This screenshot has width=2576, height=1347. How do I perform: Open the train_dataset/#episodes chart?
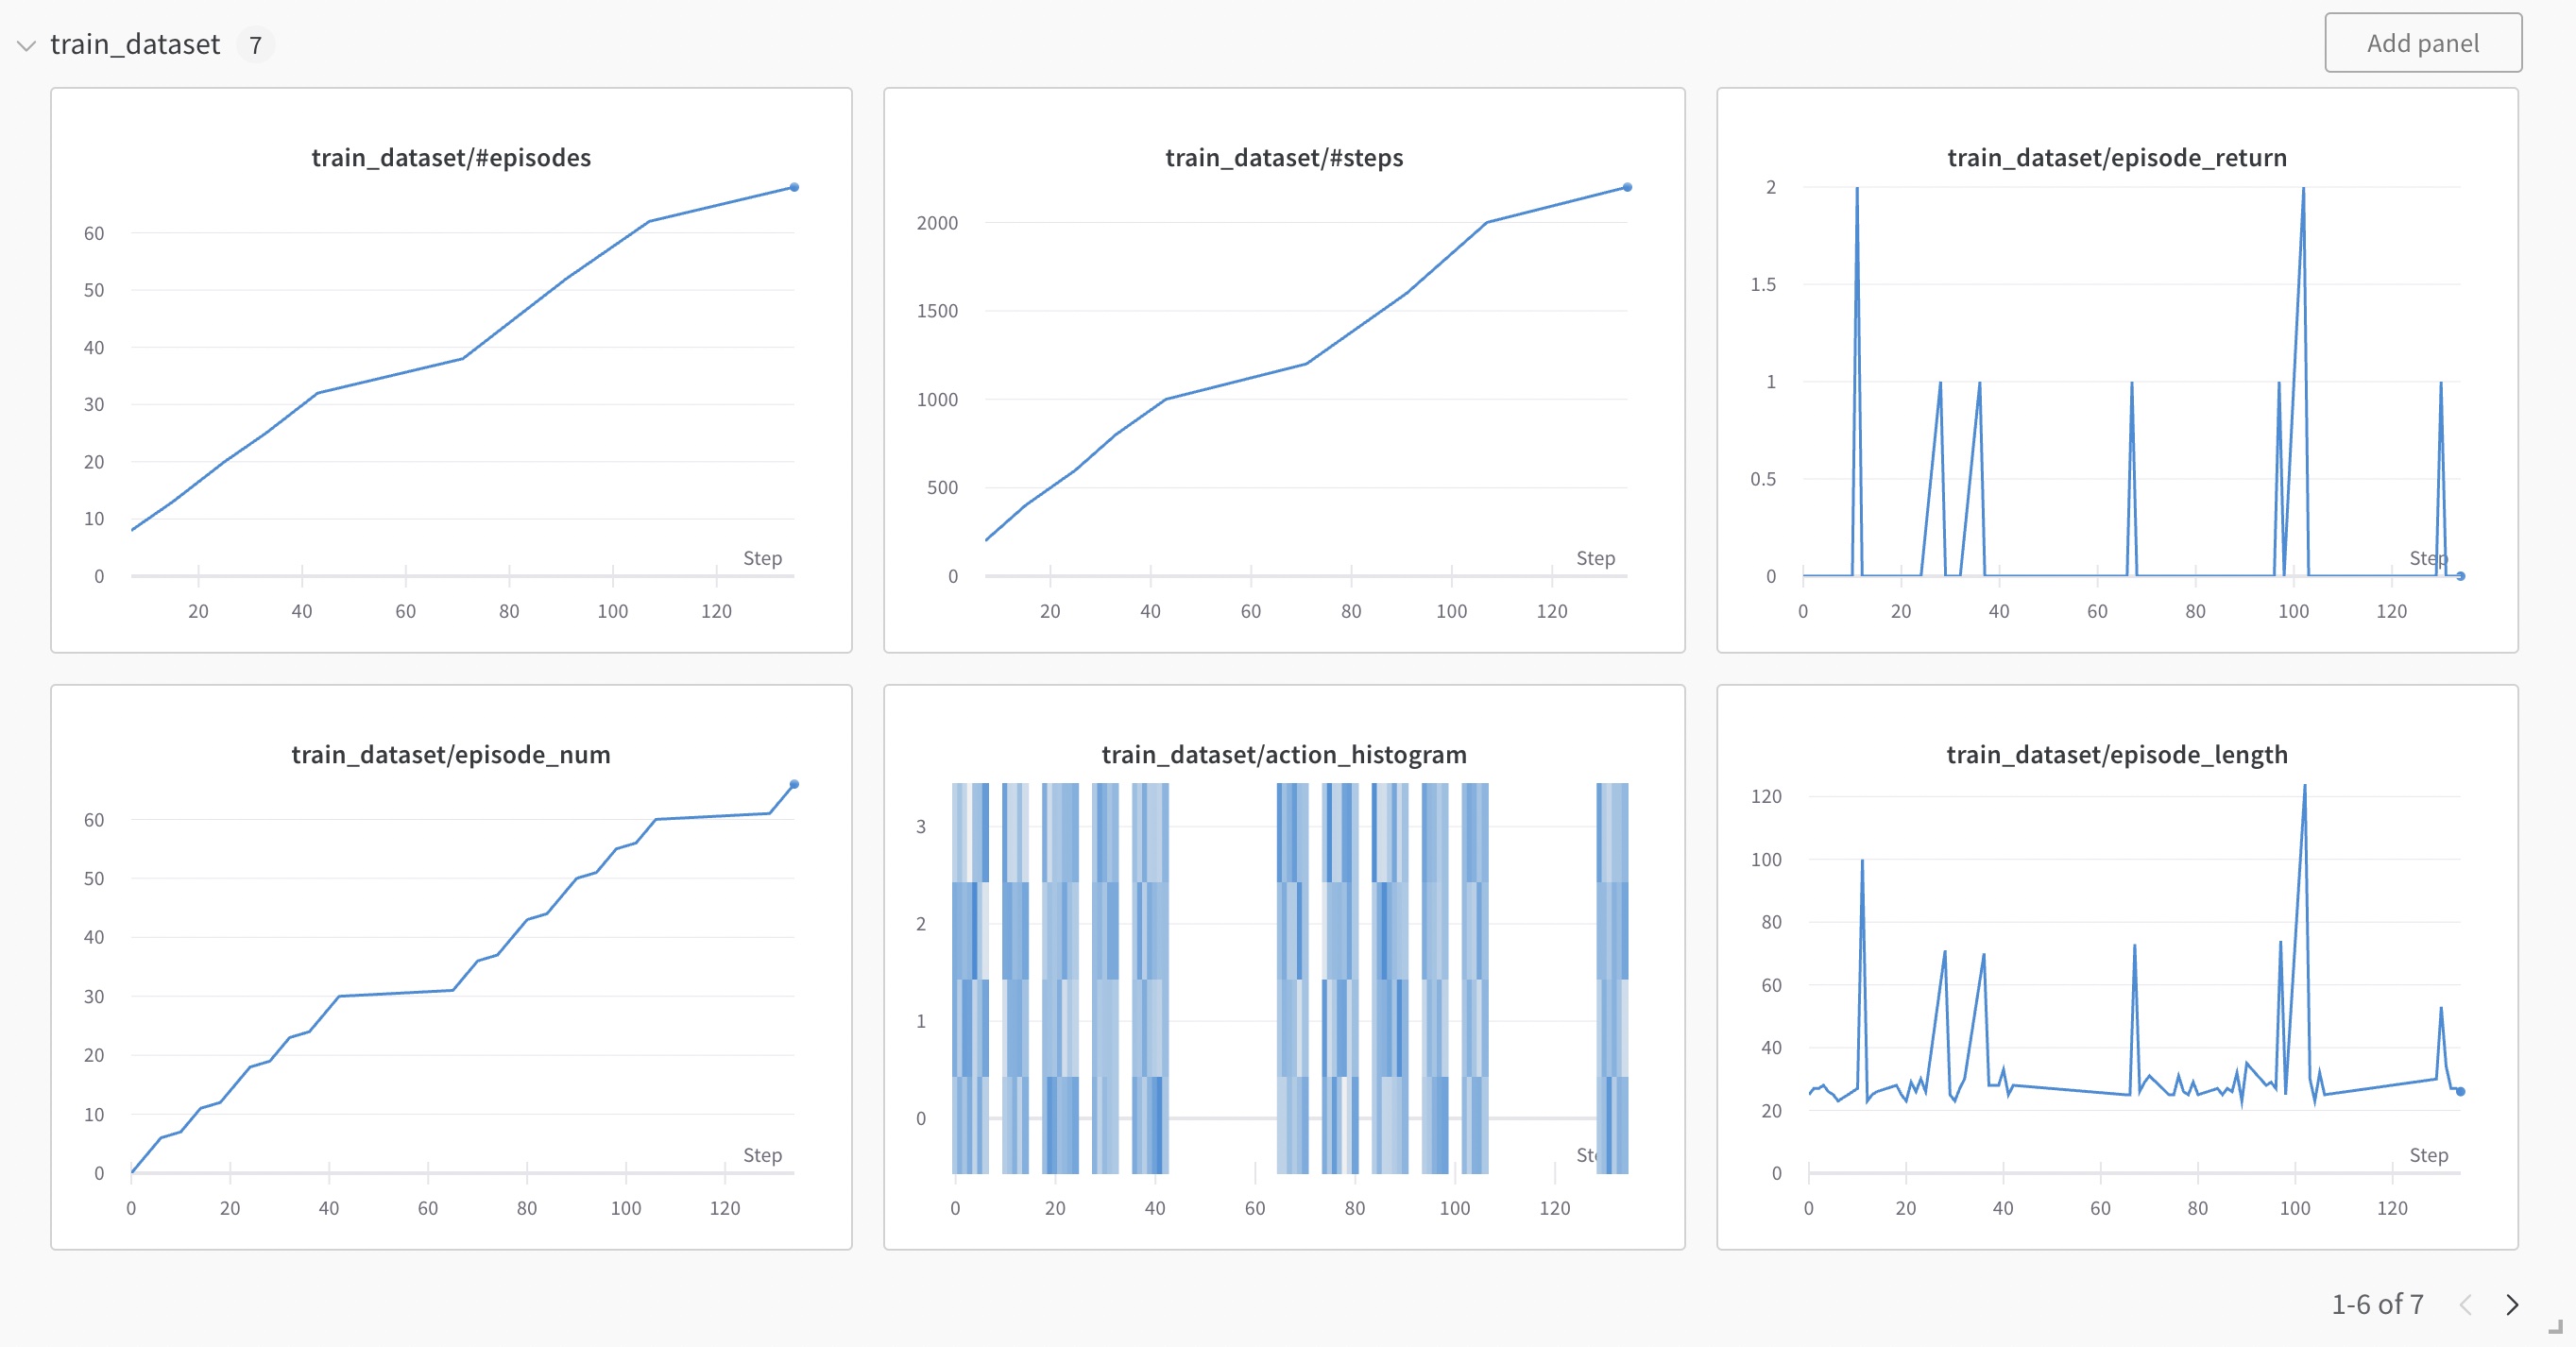point(451,370)
